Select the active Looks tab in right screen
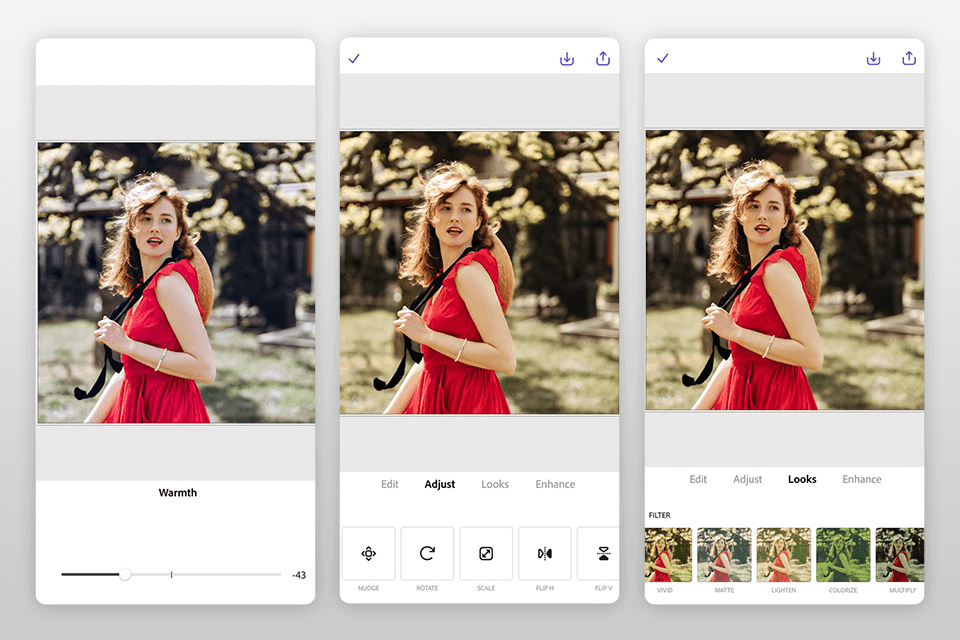The height and width of the screenshot is (640, 960). coord(802,479)
